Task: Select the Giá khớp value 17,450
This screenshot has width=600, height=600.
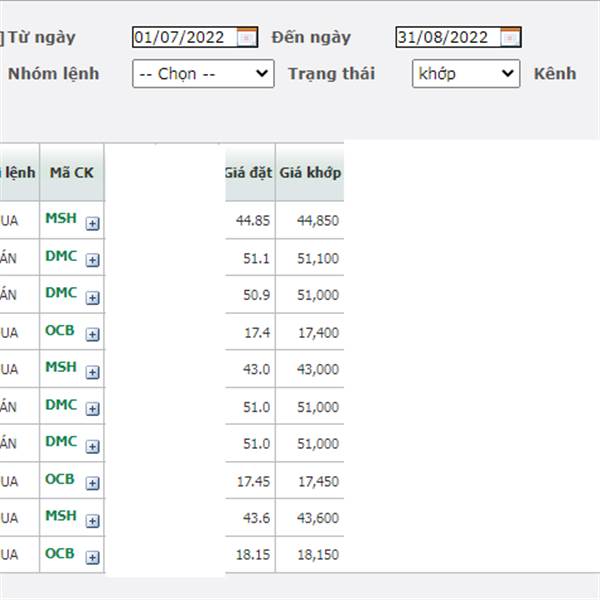Action: tap(318, 481)
